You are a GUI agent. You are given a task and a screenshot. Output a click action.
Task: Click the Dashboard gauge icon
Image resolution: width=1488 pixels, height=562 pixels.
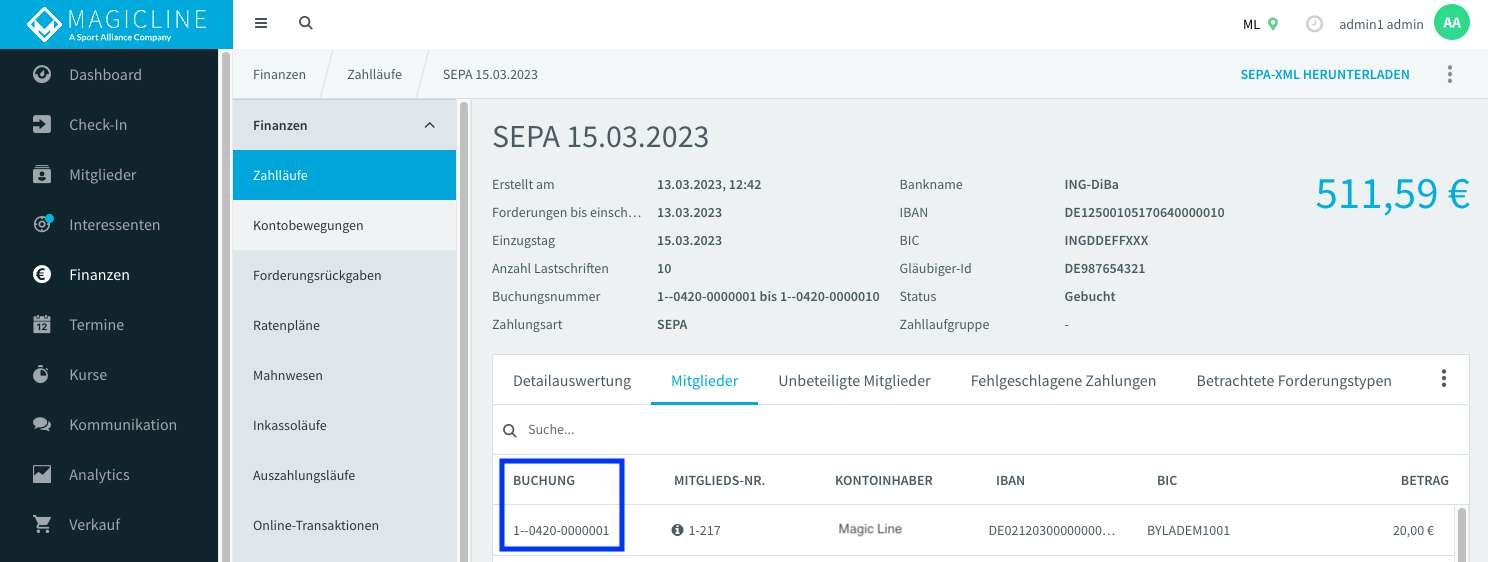point(42,74)
